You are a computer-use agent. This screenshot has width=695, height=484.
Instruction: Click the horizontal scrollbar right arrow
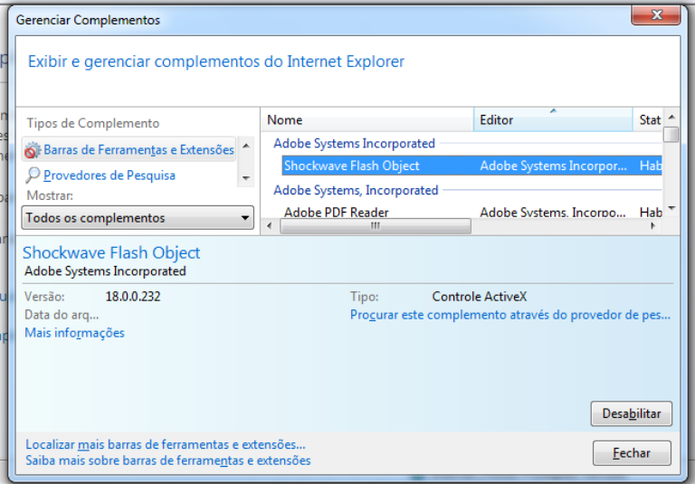coord(652,226)
